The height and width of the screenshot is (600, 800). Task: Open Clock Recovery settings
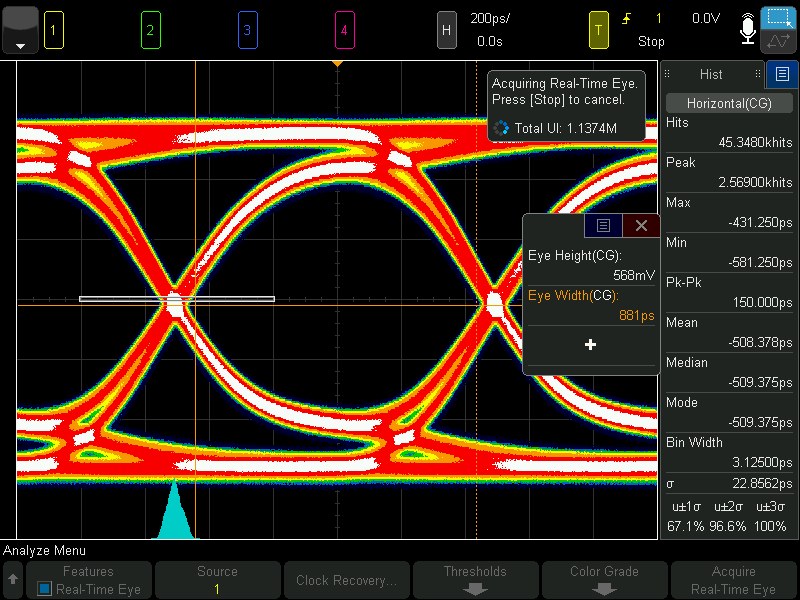[346, 580]
